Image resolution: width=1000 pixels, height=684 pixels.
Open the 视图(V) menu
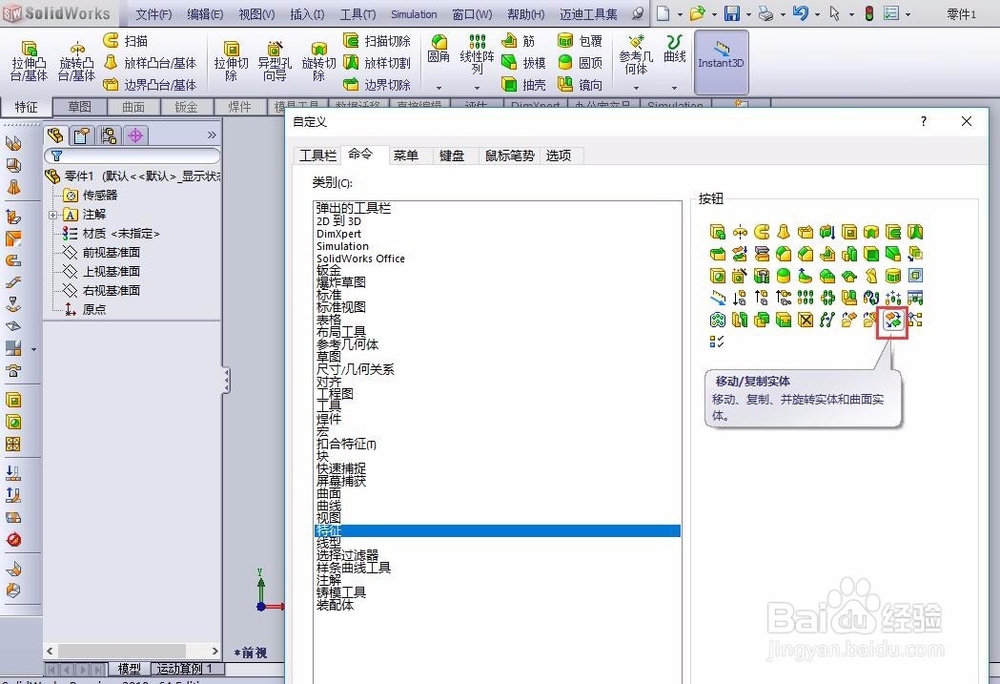[x=256, y=14]
